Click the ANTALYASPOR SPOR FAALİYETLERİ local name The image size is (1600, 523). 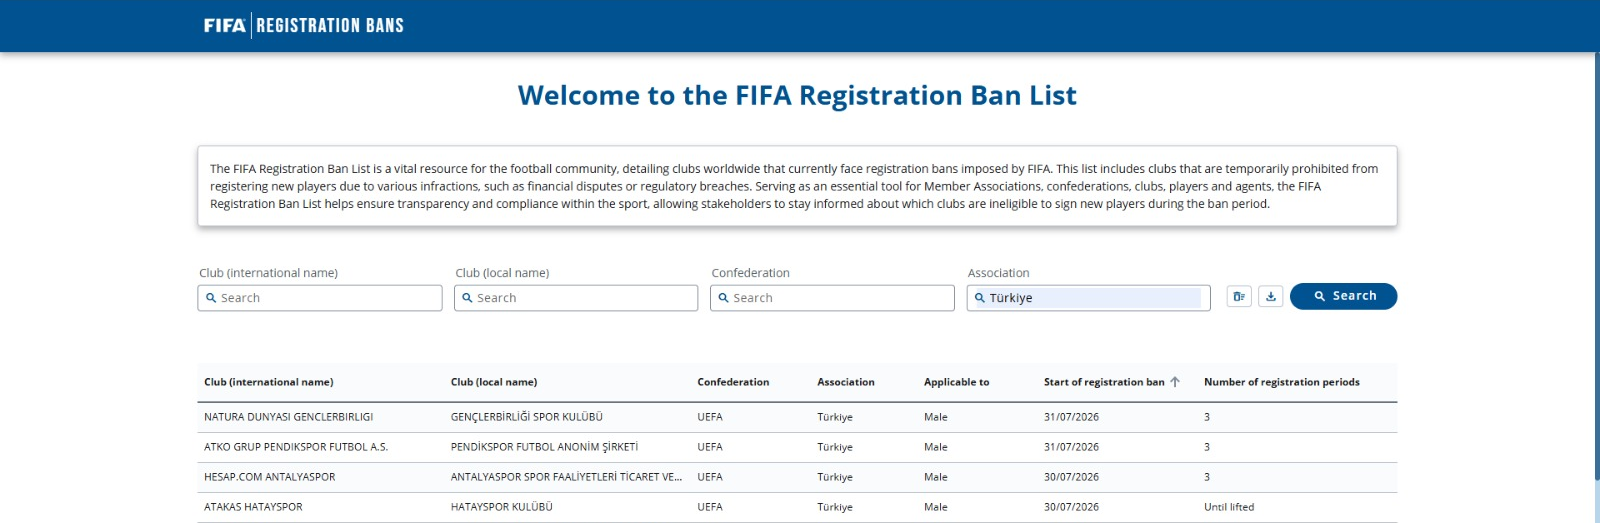566,477
